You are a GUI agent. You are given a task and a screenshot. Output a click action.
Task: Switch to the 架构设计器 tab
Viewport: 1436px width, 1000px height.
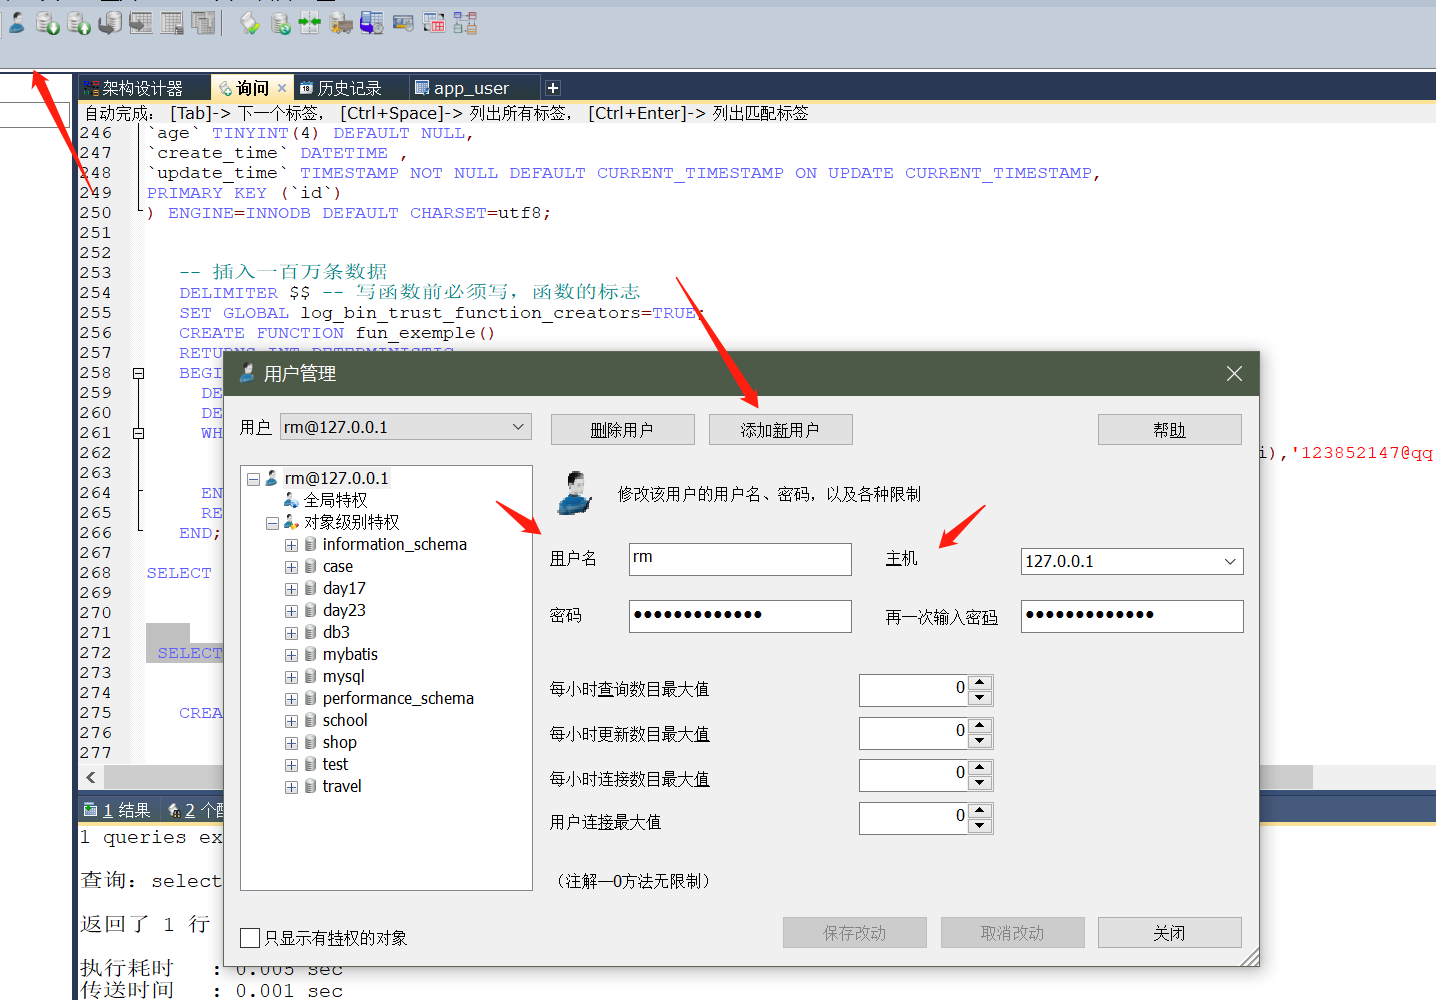pyautogui.click(x=144, y=88)
